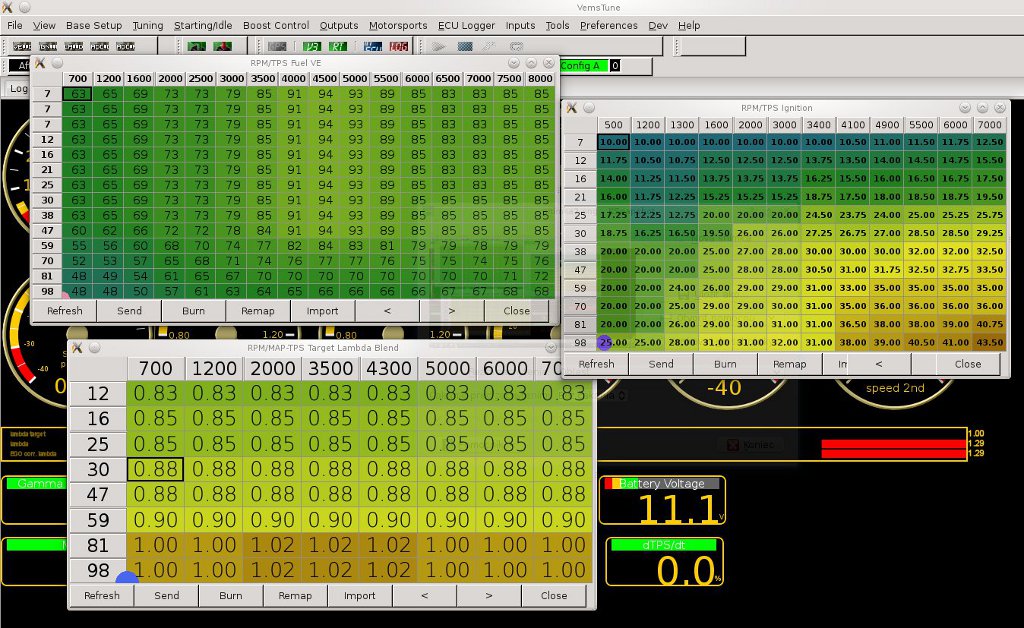The height and width of the screenshot is (628, 1024).
Task: Click the grid icon right of play arrow
Action: [x=465, y=46]
